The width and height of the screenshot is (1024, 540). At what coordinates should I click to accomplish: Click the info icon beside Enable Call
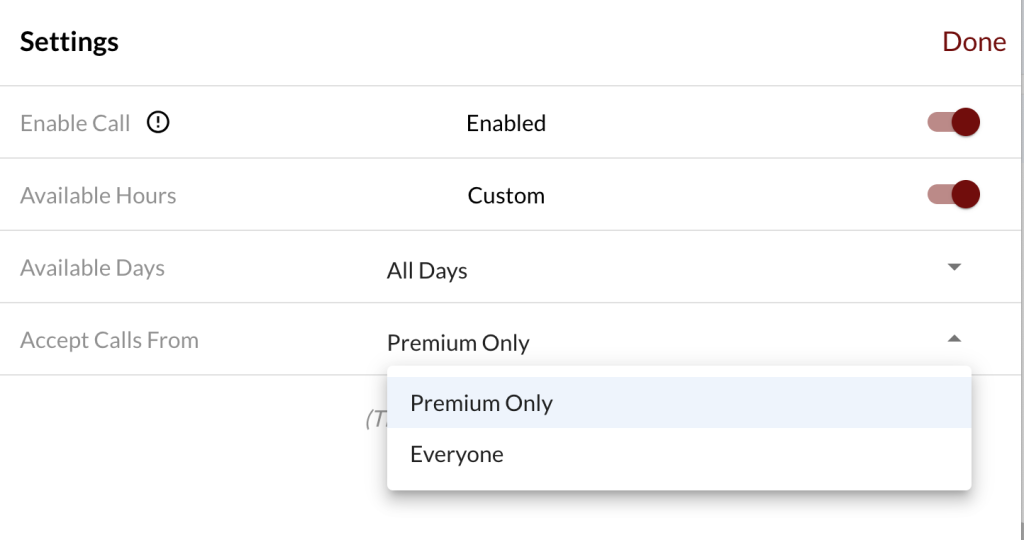[158, 123]
